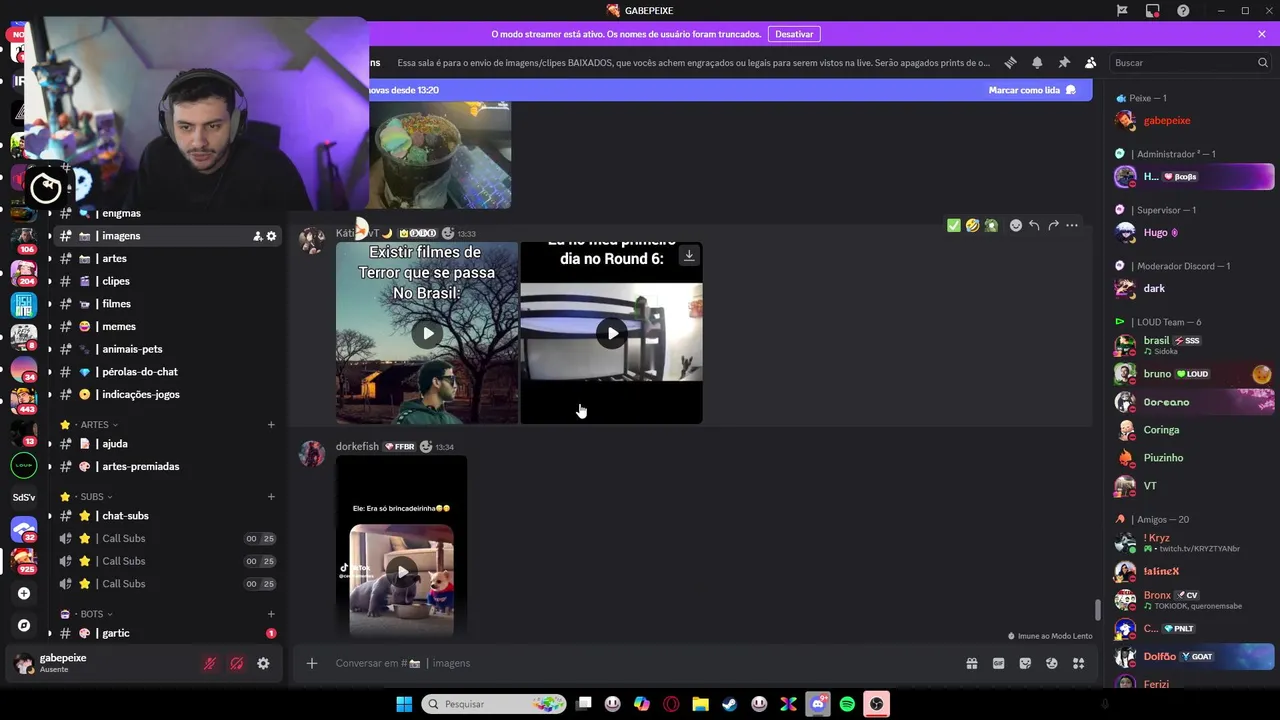
Task: Open the Help question mark icon
Action: coord(1183,10)
